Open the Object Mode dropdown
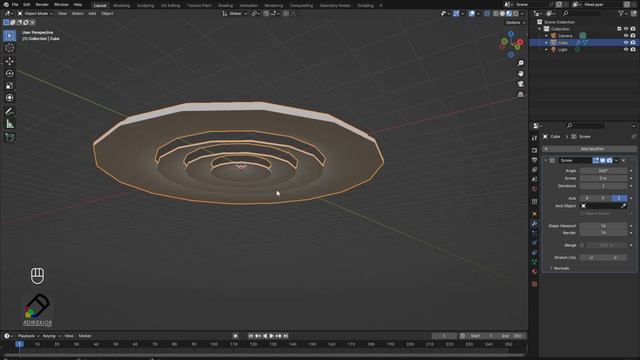Screen dimensions: 640x360 coord(35,13)
